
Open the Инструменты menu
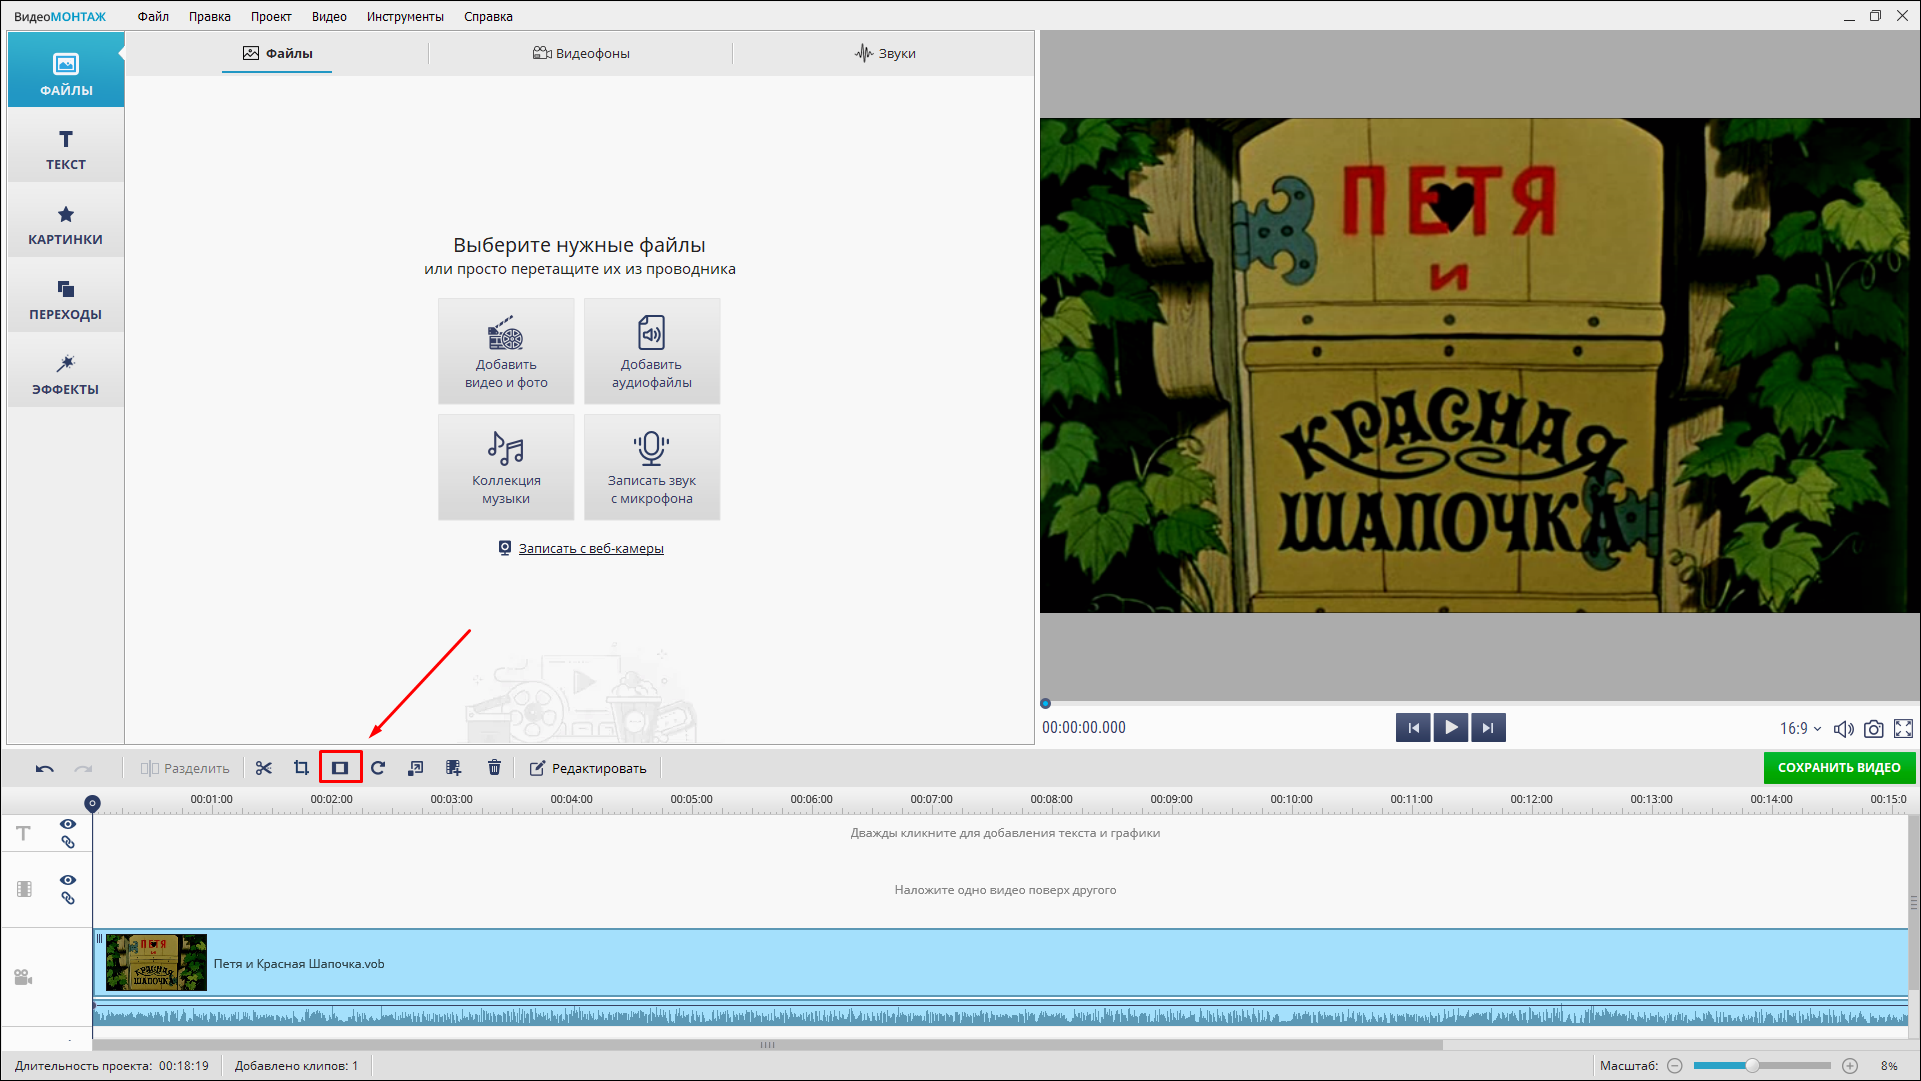[405, 17]
